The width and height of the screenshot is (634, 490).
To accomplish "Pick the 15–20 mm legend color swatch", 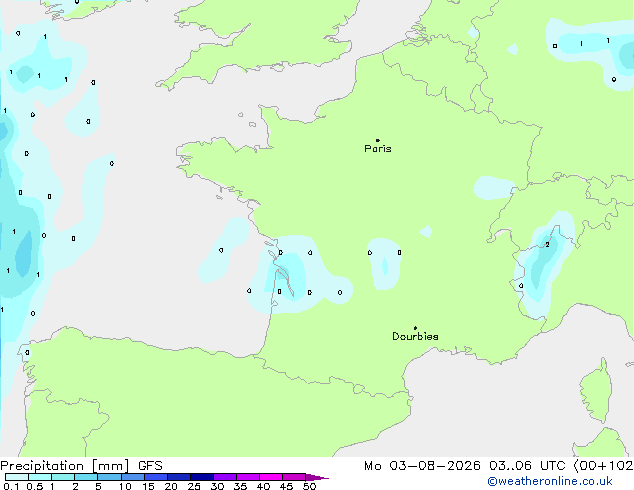I will (156, 477).
